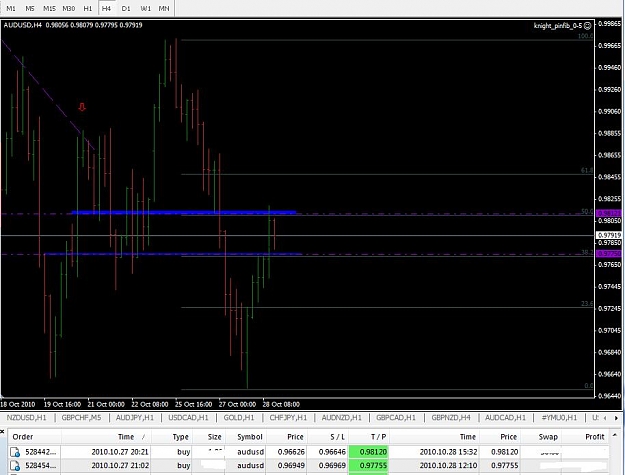
Task: Click the AUDUSD,H4 chart title text
Action: coord(23,25)
